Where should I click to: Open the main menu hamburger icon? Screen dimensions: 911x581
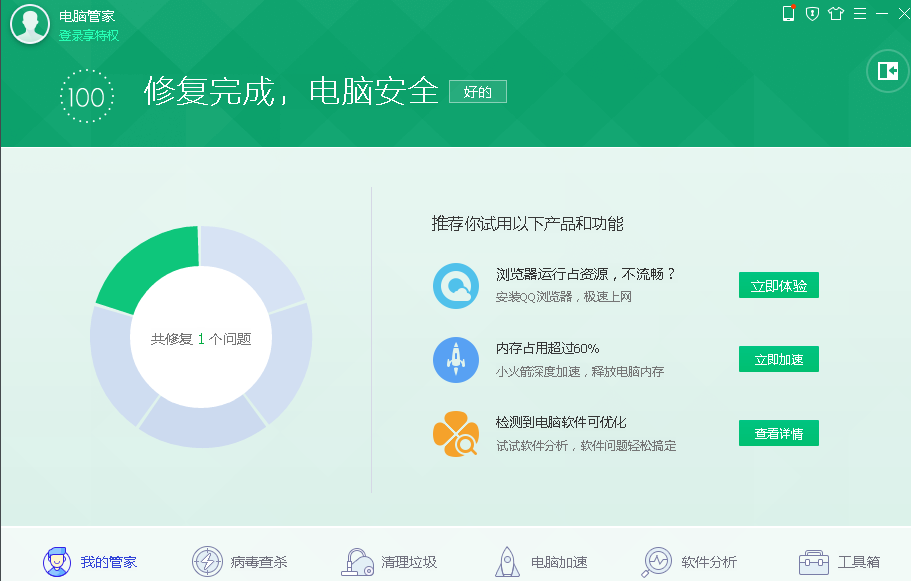point(860,13)
